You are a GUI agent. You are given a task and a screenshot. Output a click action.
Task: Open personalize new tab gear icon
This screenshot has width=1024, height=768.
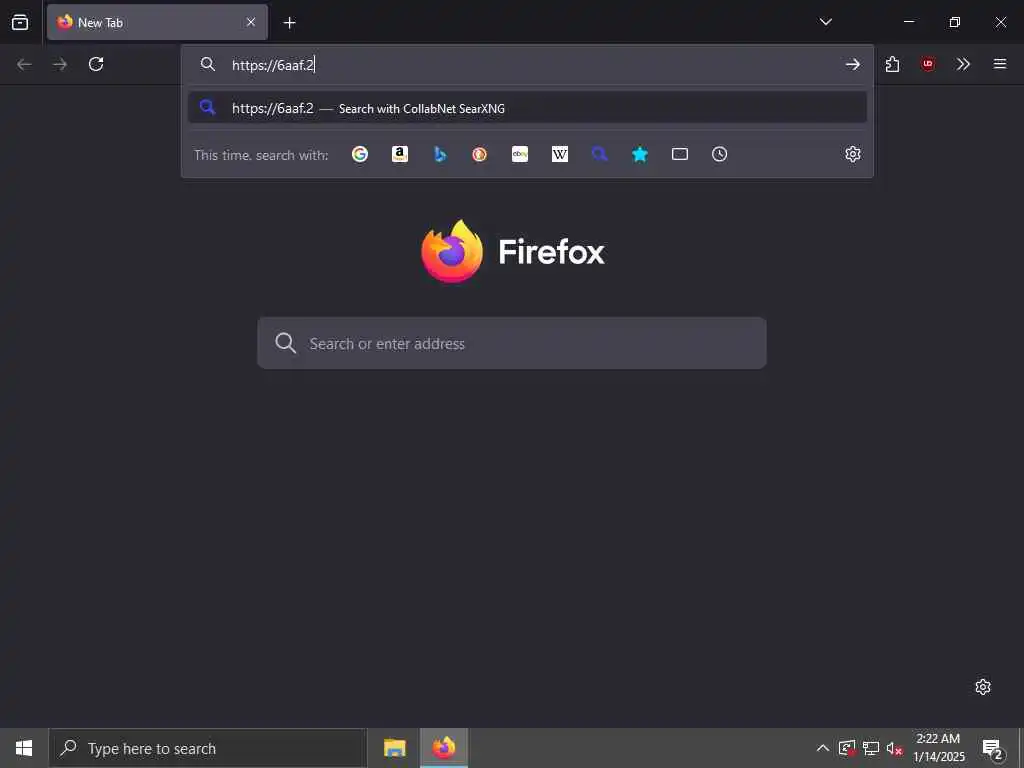coord(983,687)
